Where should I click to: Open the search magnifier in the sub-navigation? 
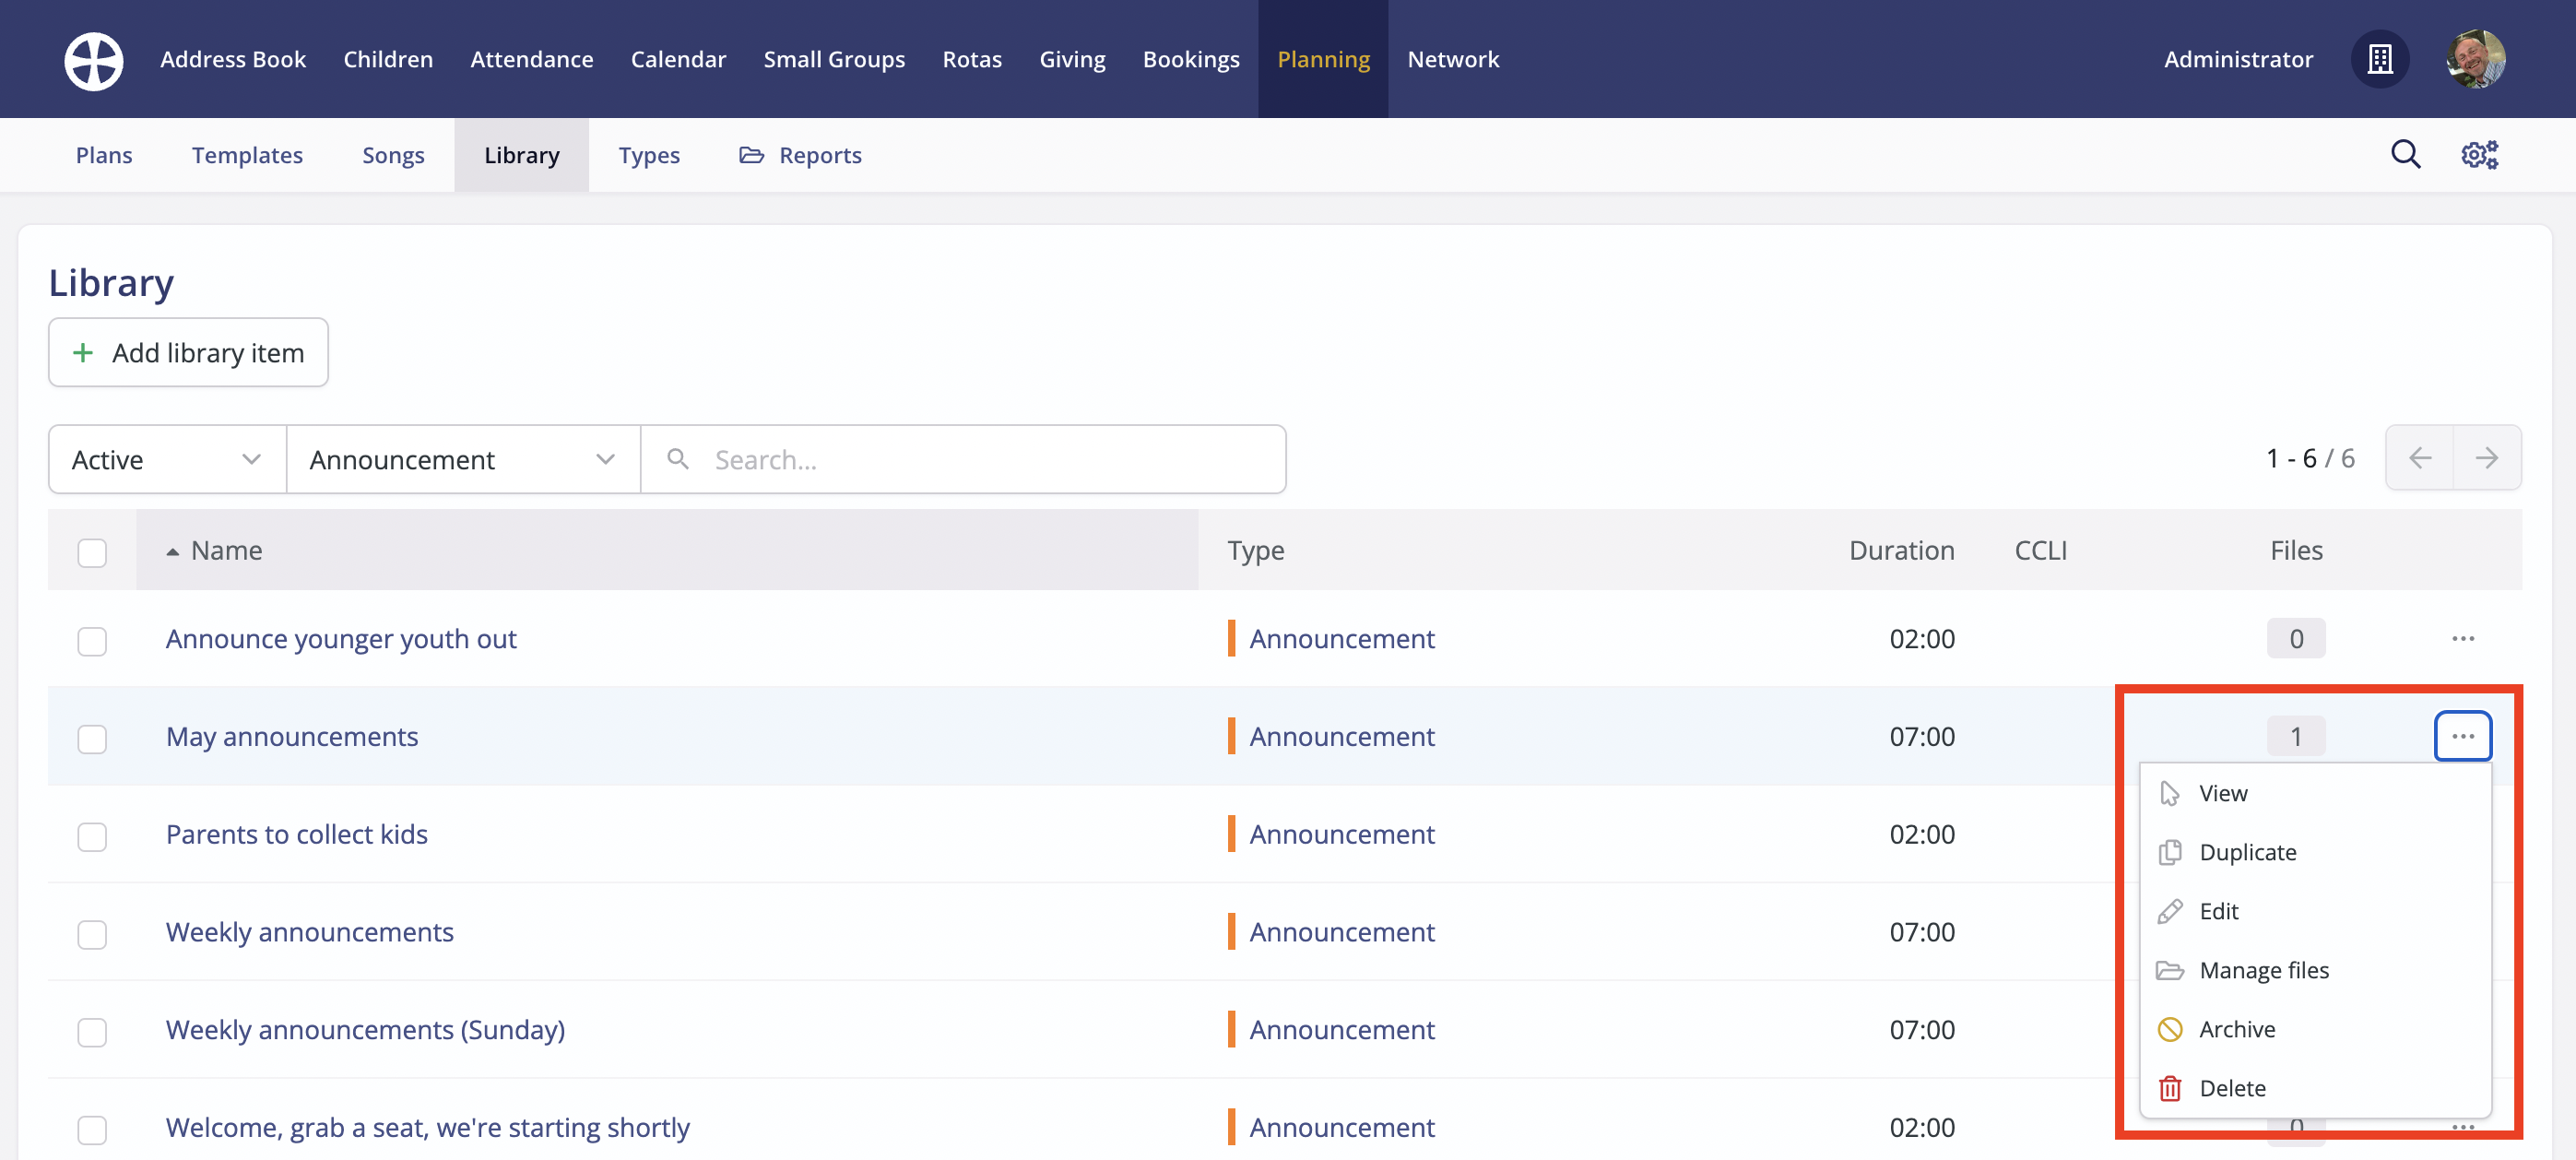[x=2405, y=155]
